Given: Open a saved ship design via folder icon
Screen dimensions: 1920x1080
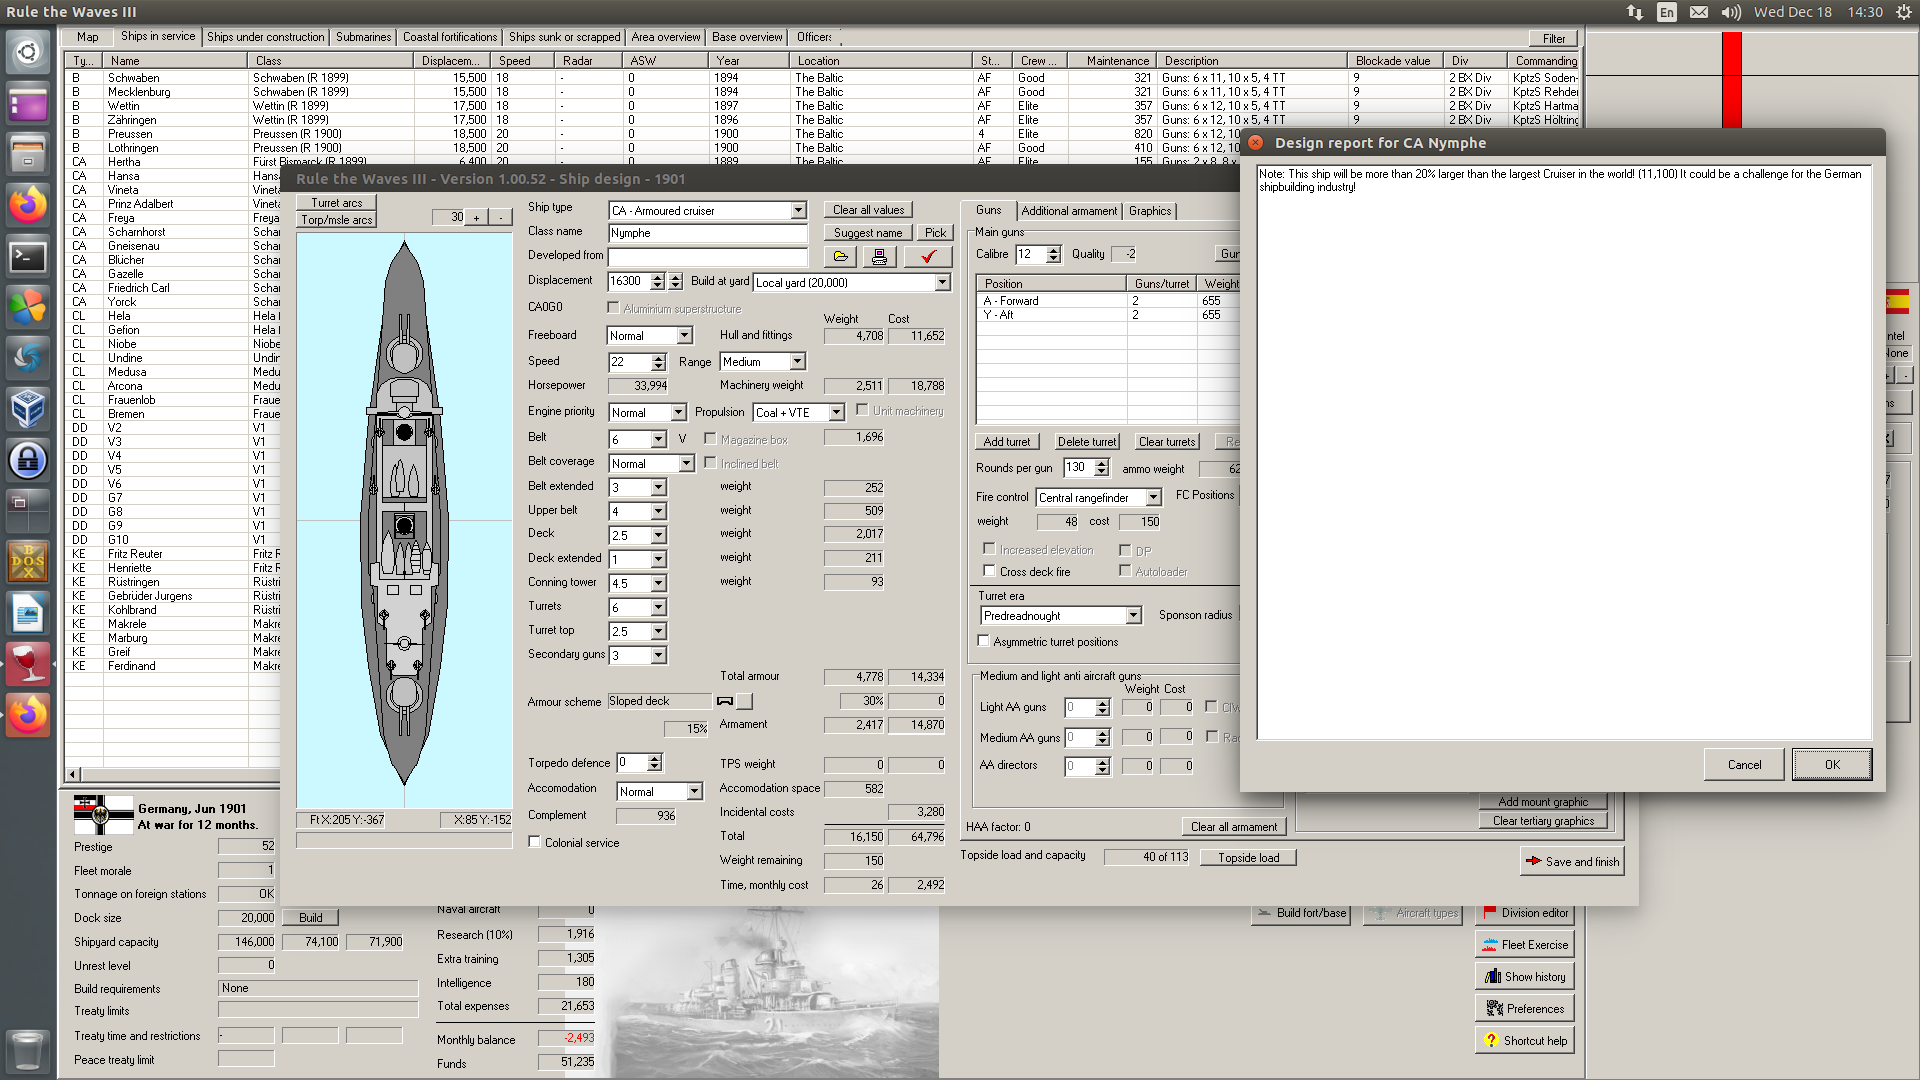Looking at the screenshot, I should coord(840,257).
